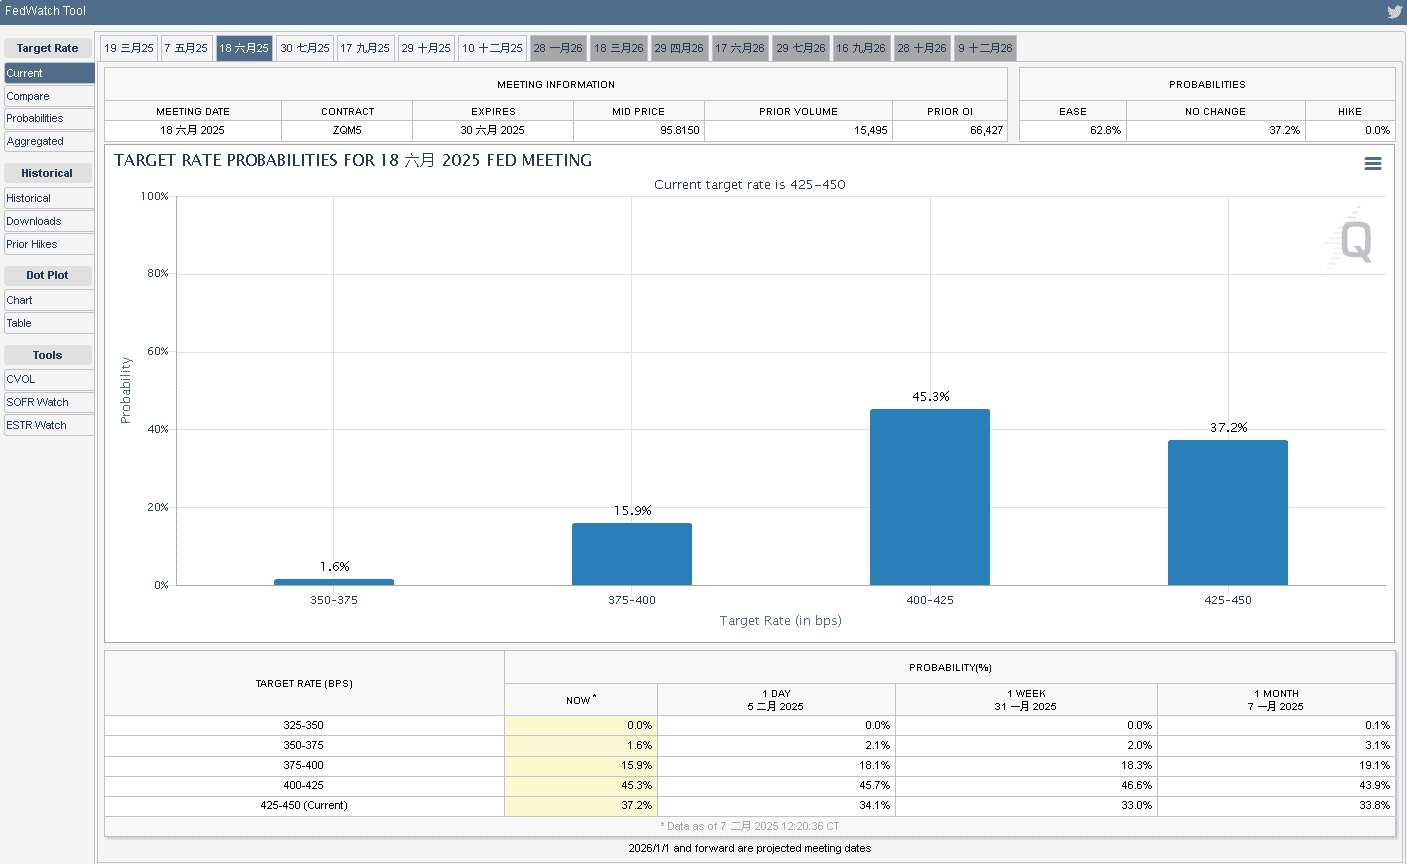Click the mid price value 95.8150
The width and height of the screenshot is (1407, 864).
pyautogui.click(x=639, y=131)
